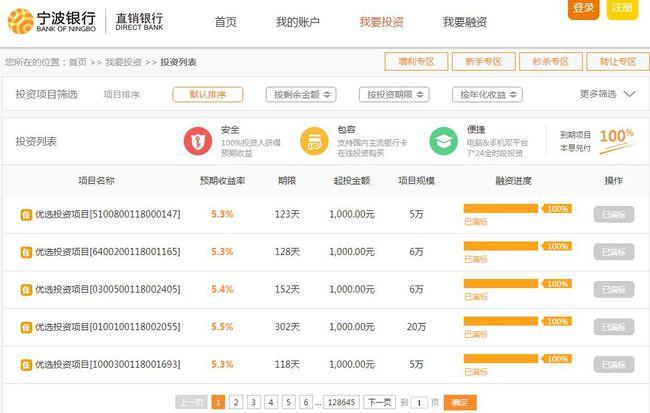Click the yellow bank card 包容 icon

point(314,141)
